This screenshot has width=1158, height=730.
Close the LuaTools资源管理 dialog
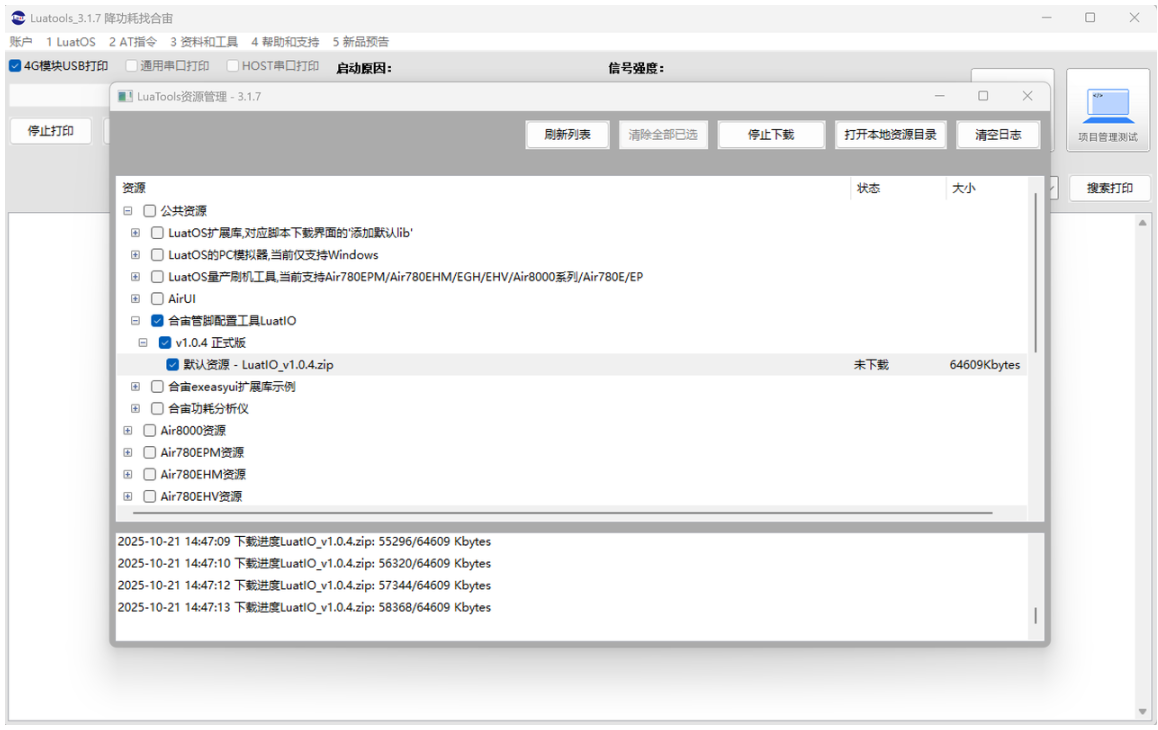[1027, 96]
